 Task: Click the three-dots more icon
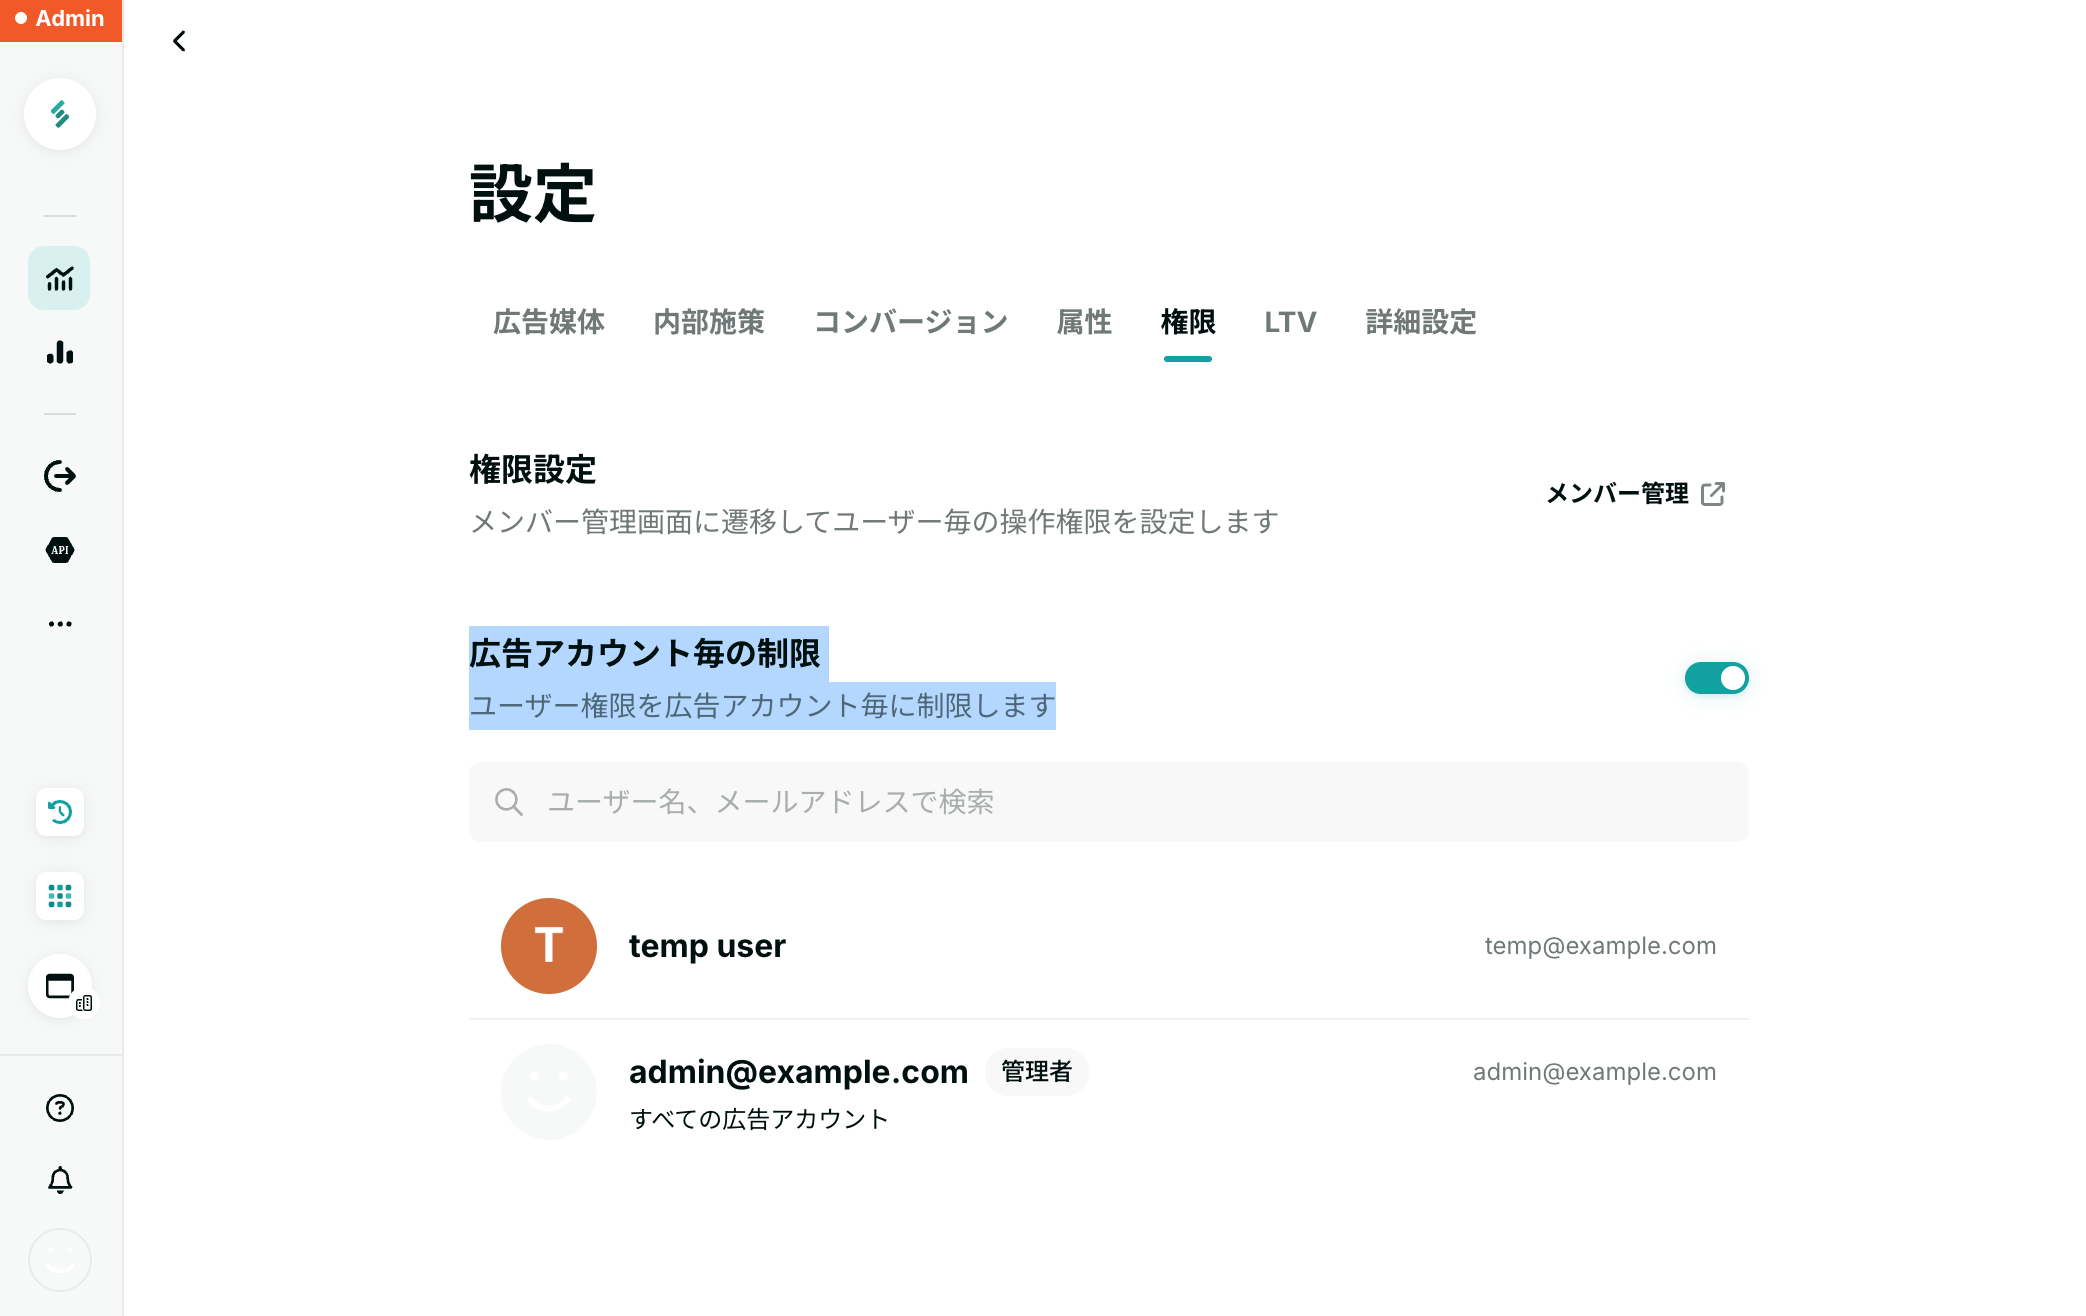click(x=60, y=624)
